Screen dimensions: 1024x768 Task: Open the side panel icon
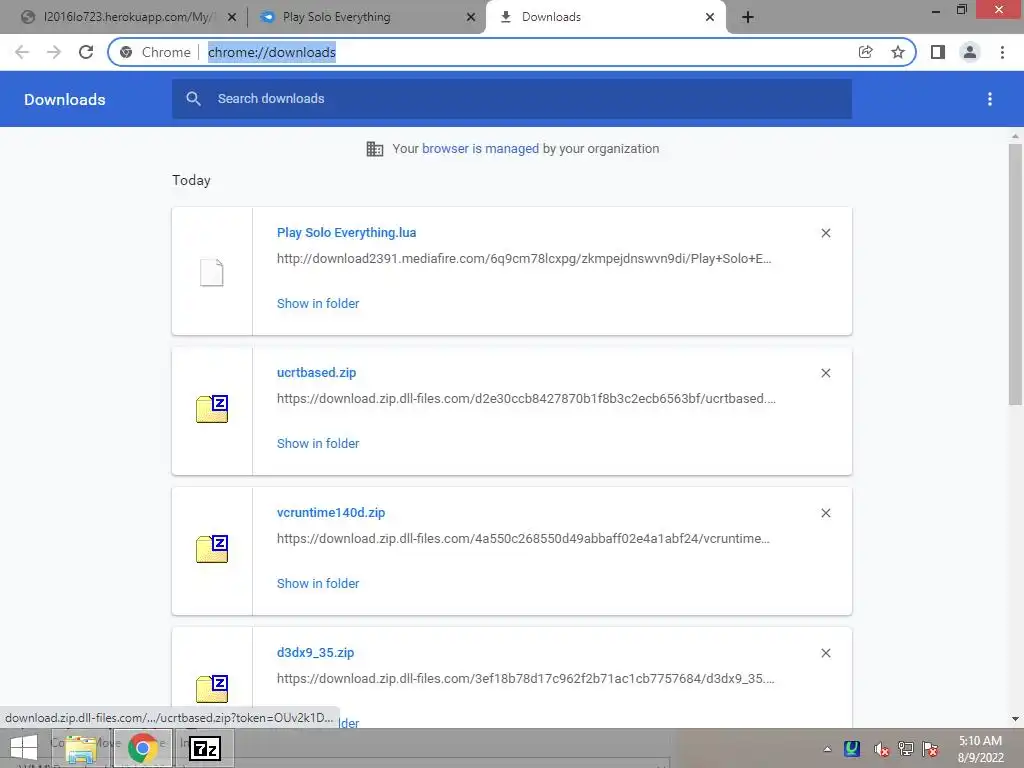[938, 52]
